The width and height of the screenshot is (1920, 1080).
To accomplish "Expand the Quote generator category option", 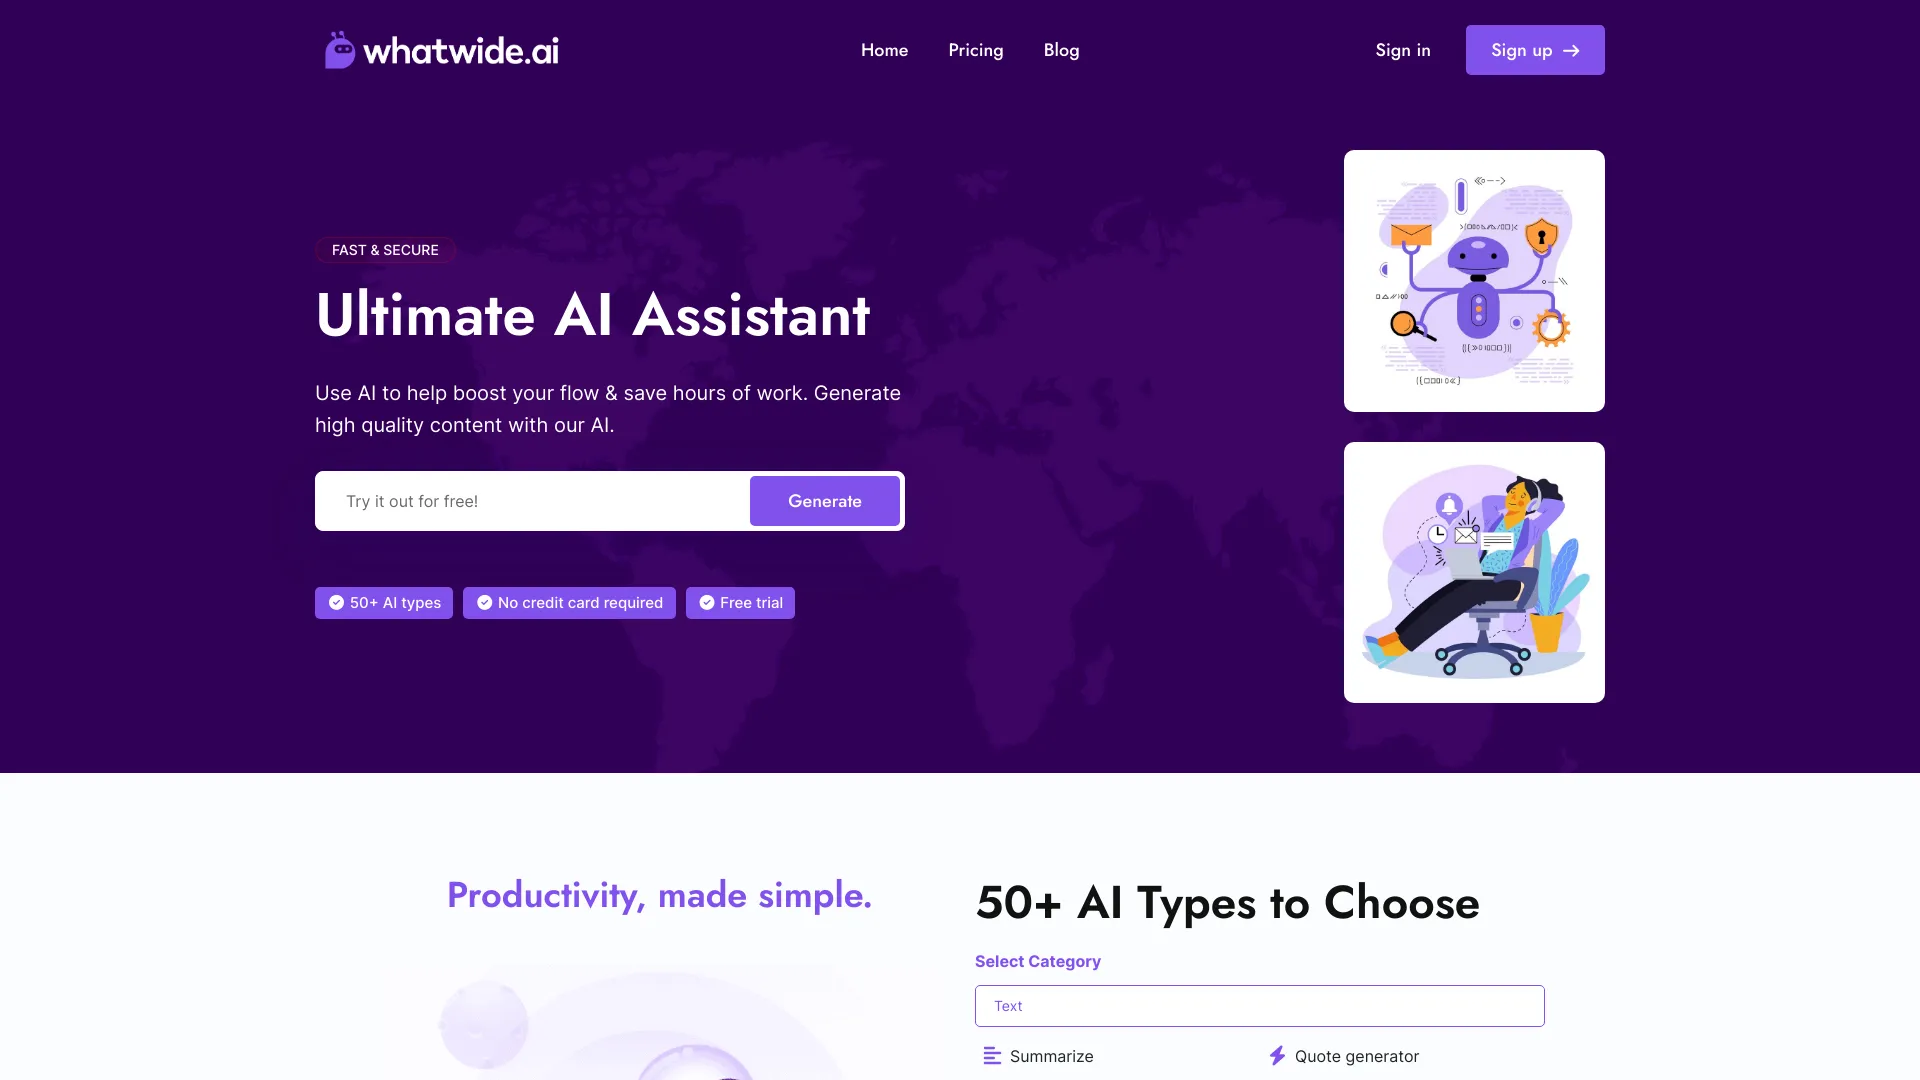I will click(1356, 1055).
